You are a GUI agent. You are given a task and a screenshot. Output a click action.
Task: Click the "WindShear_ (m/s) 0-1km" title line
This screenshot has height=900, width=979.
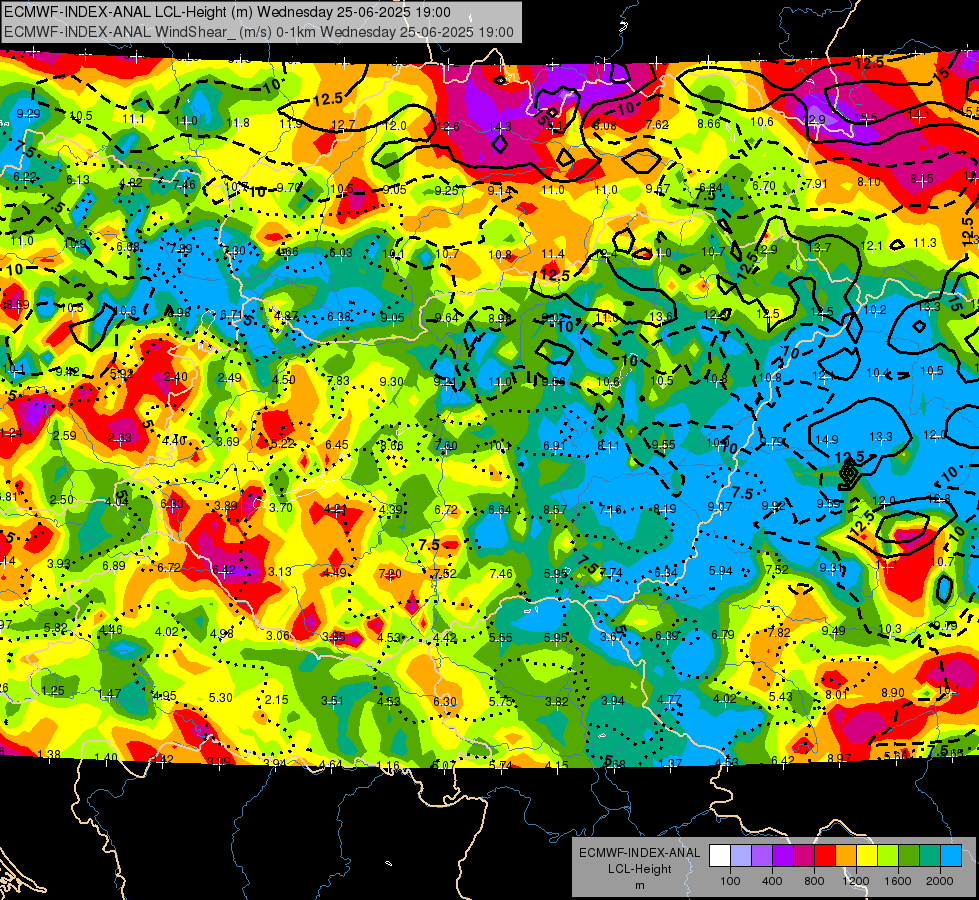pos(258,32)
